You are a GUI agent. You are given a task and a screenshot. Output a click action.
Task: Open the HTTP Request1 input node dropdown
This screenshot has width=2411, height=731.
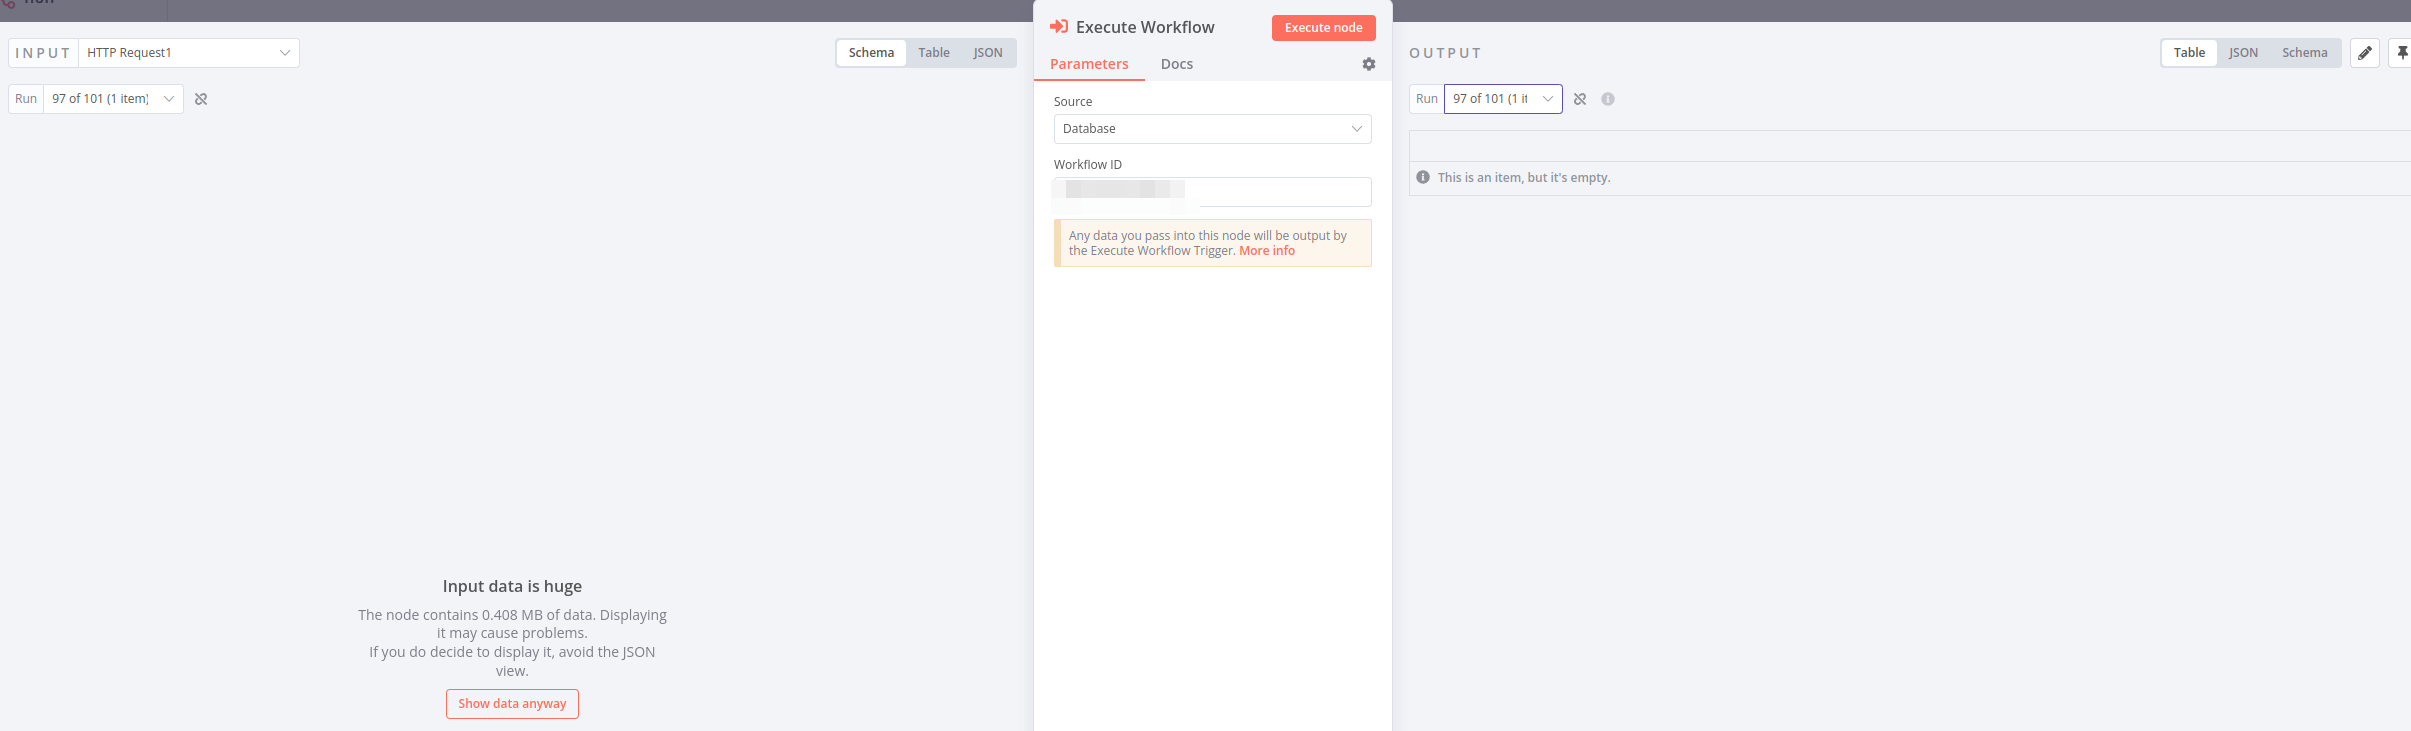point(188,53)
